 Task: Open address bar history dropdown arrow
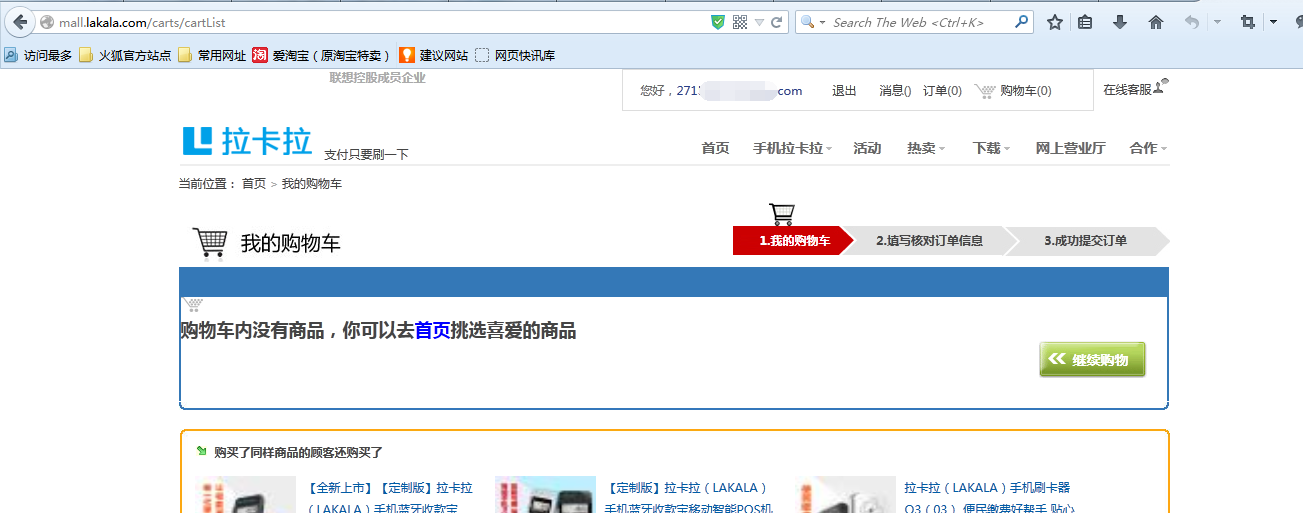(759, 22)
